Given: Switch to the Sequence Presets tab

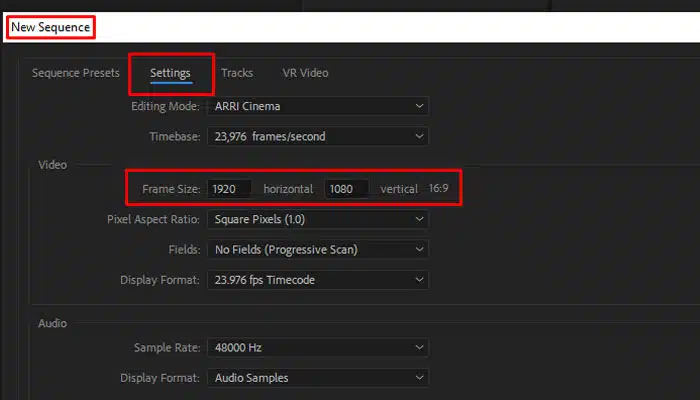Looking at the screenshot, I should [76, 73].
